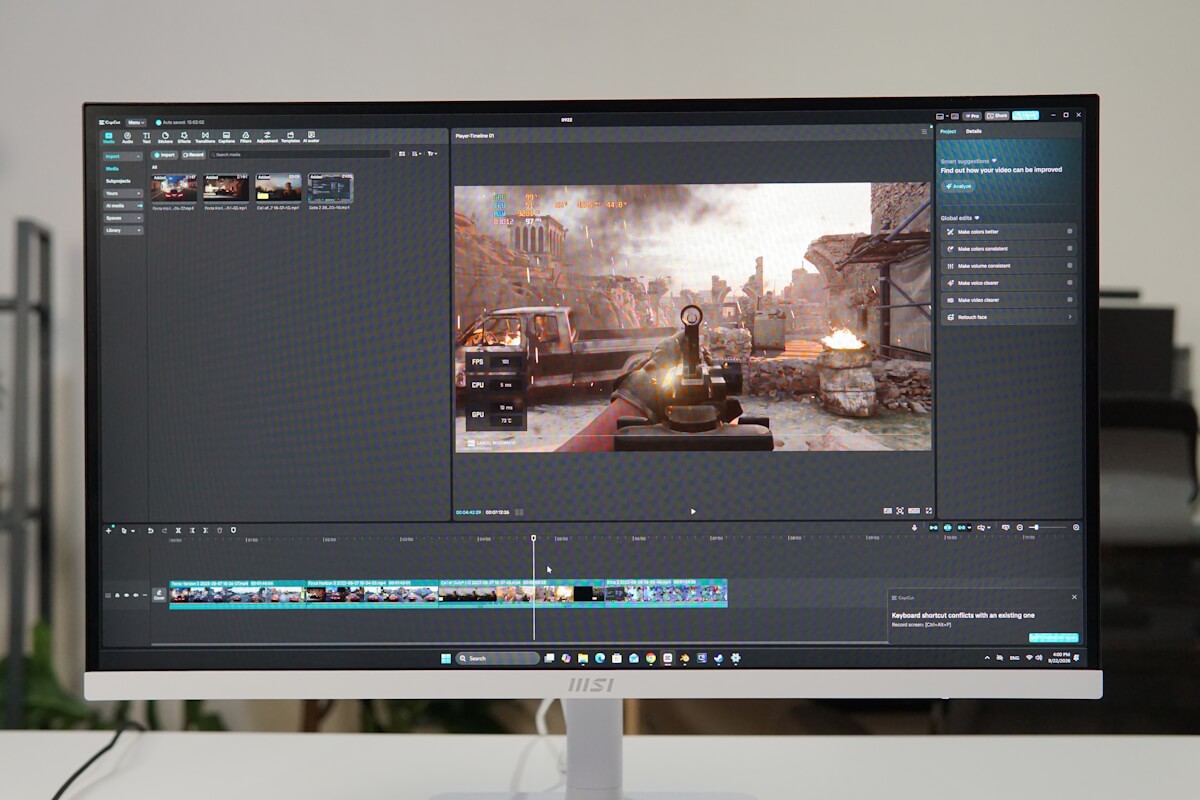The image size is (1200, 800).
Task: Open the Stickers panel
Action: coord(165,137)
